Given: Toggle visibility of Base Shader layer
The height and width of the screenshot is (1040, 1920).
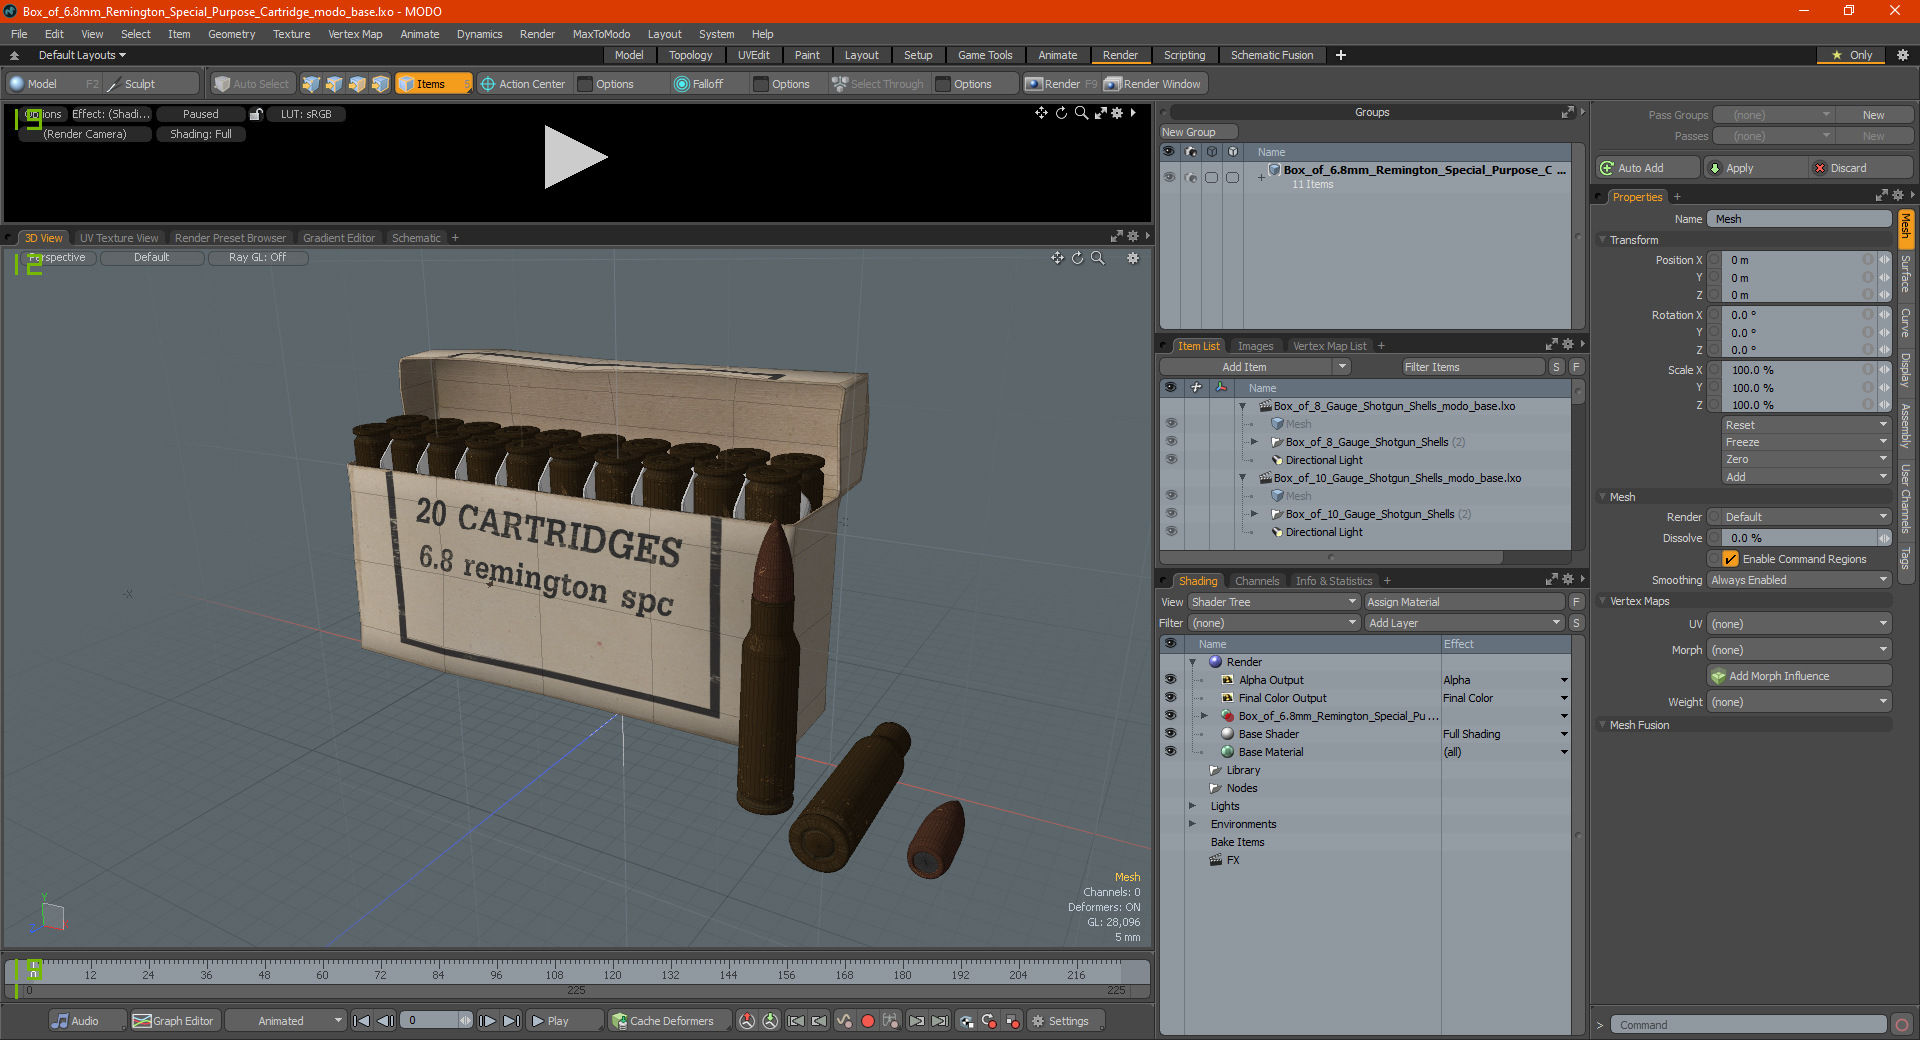Looking at the screenshot, I should click(x=1170, y=734).
